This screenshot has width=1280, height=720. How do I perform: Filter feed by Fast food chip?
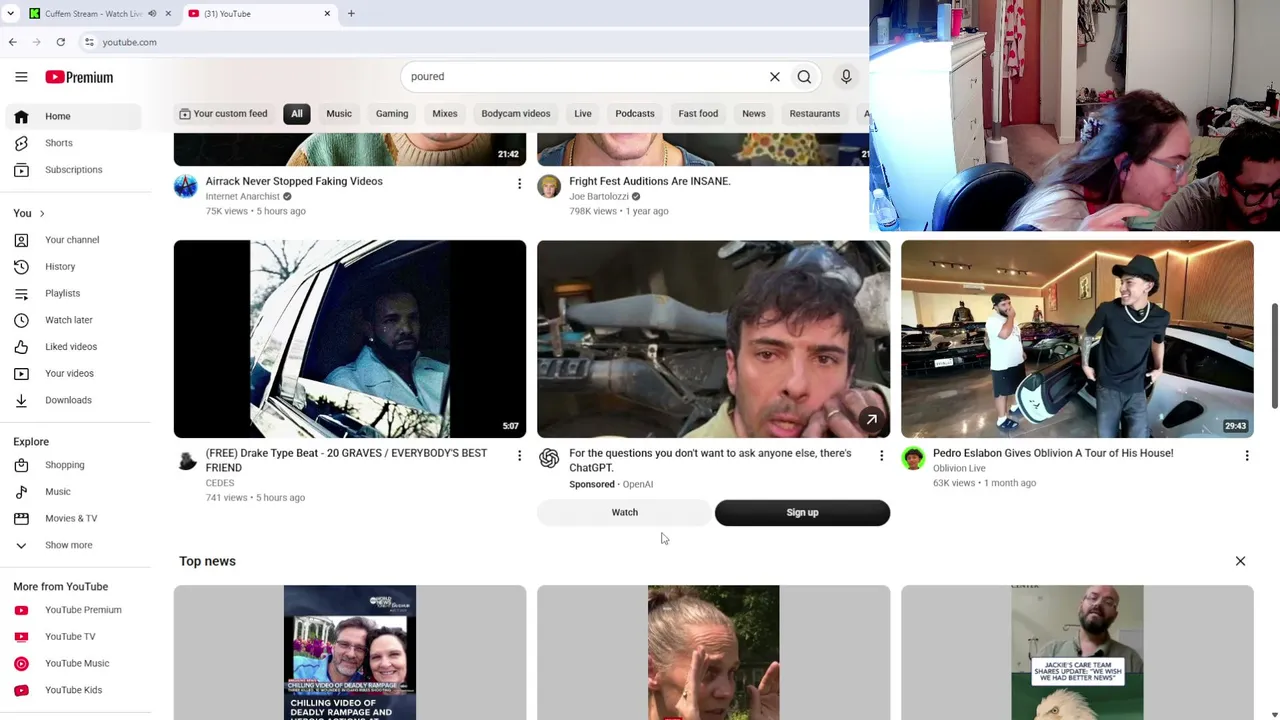pos(698,114)
